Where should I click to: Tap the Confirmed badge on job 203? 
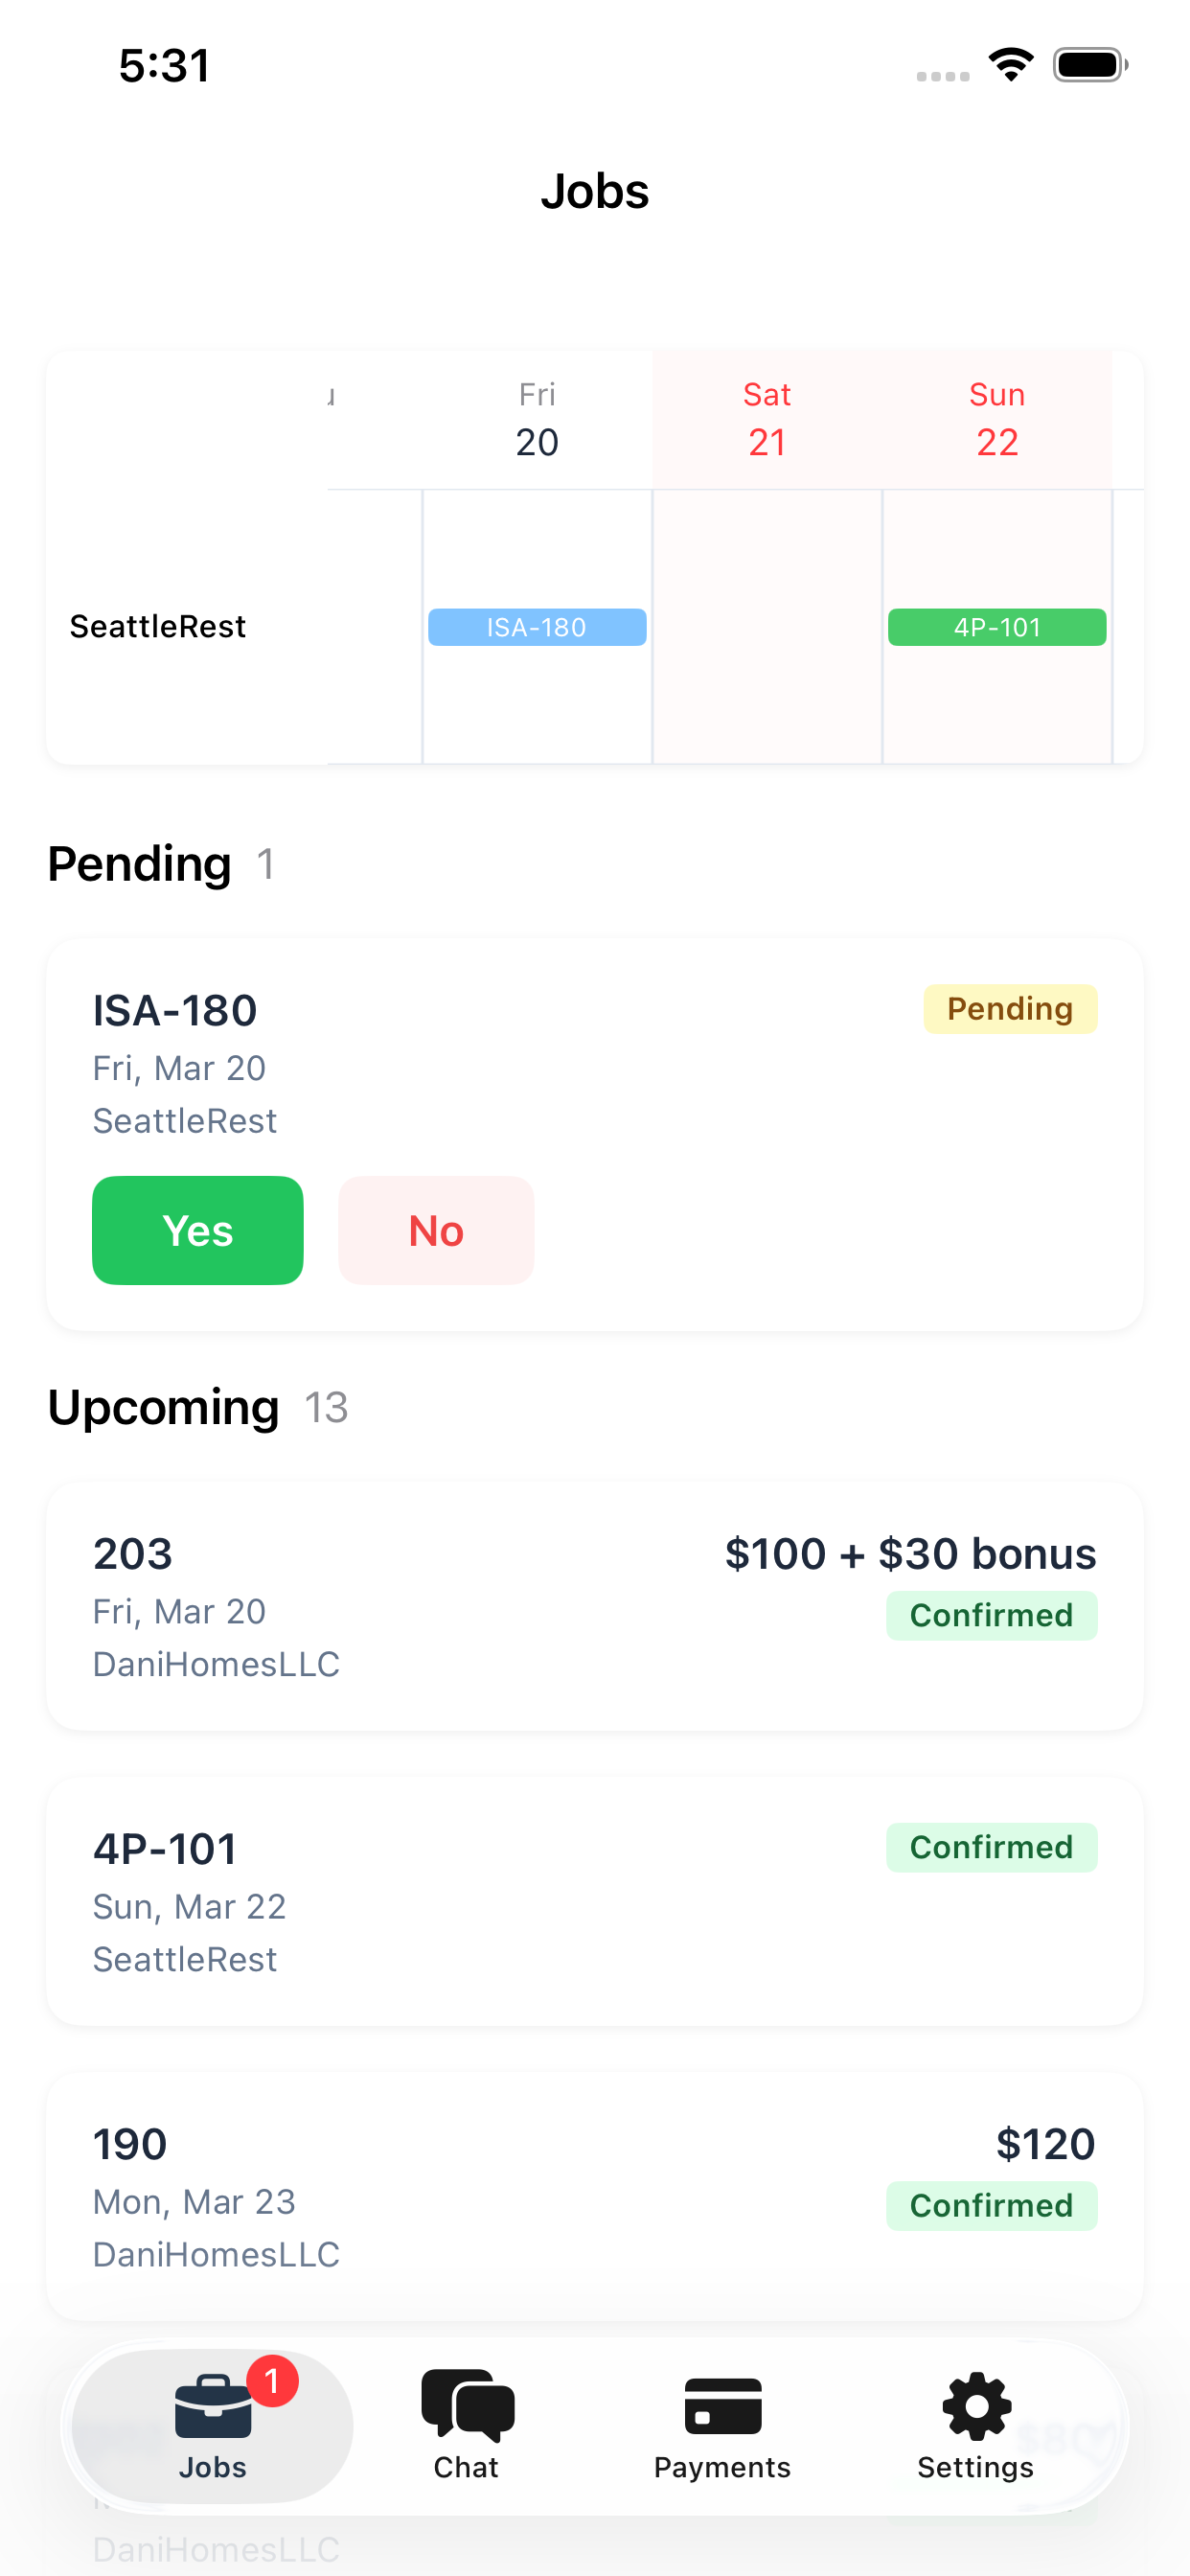point(991,1614)
